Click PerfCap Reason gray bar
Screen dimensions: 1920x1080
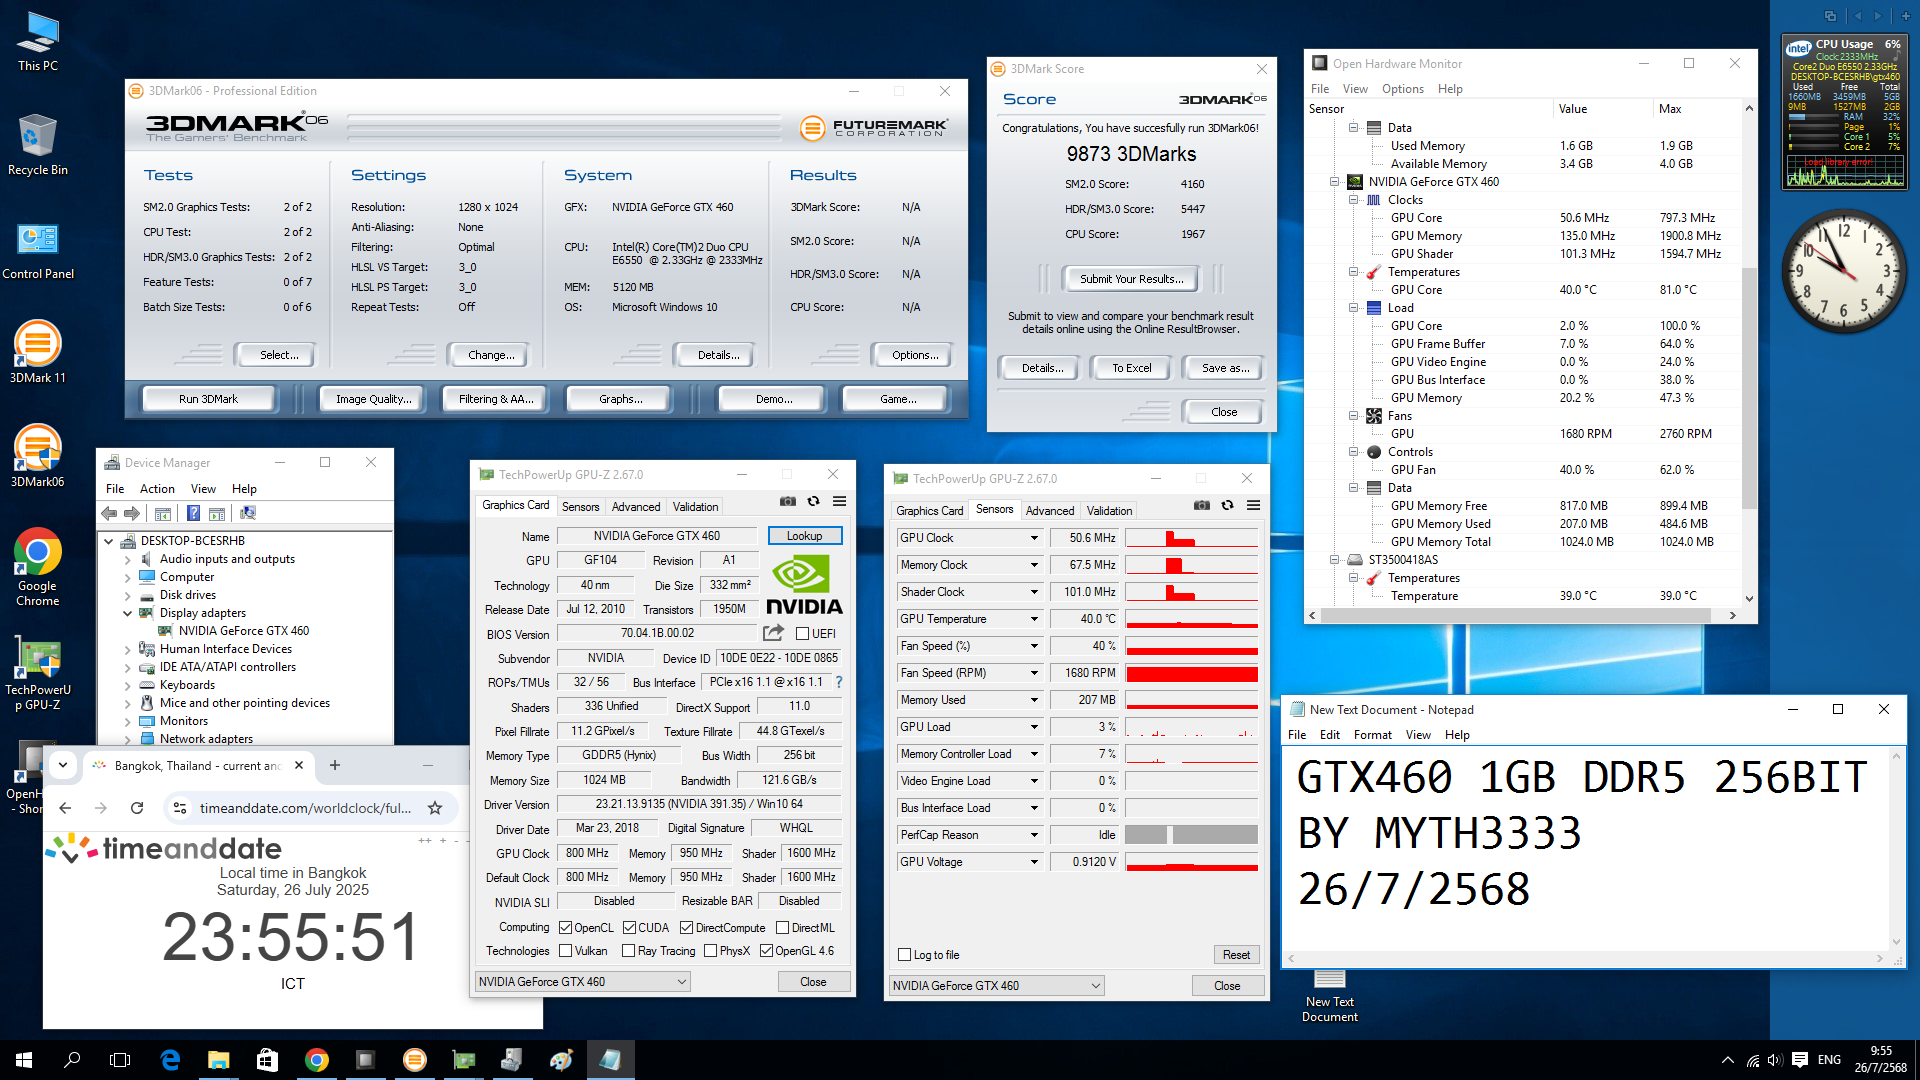pos(1191,835)
